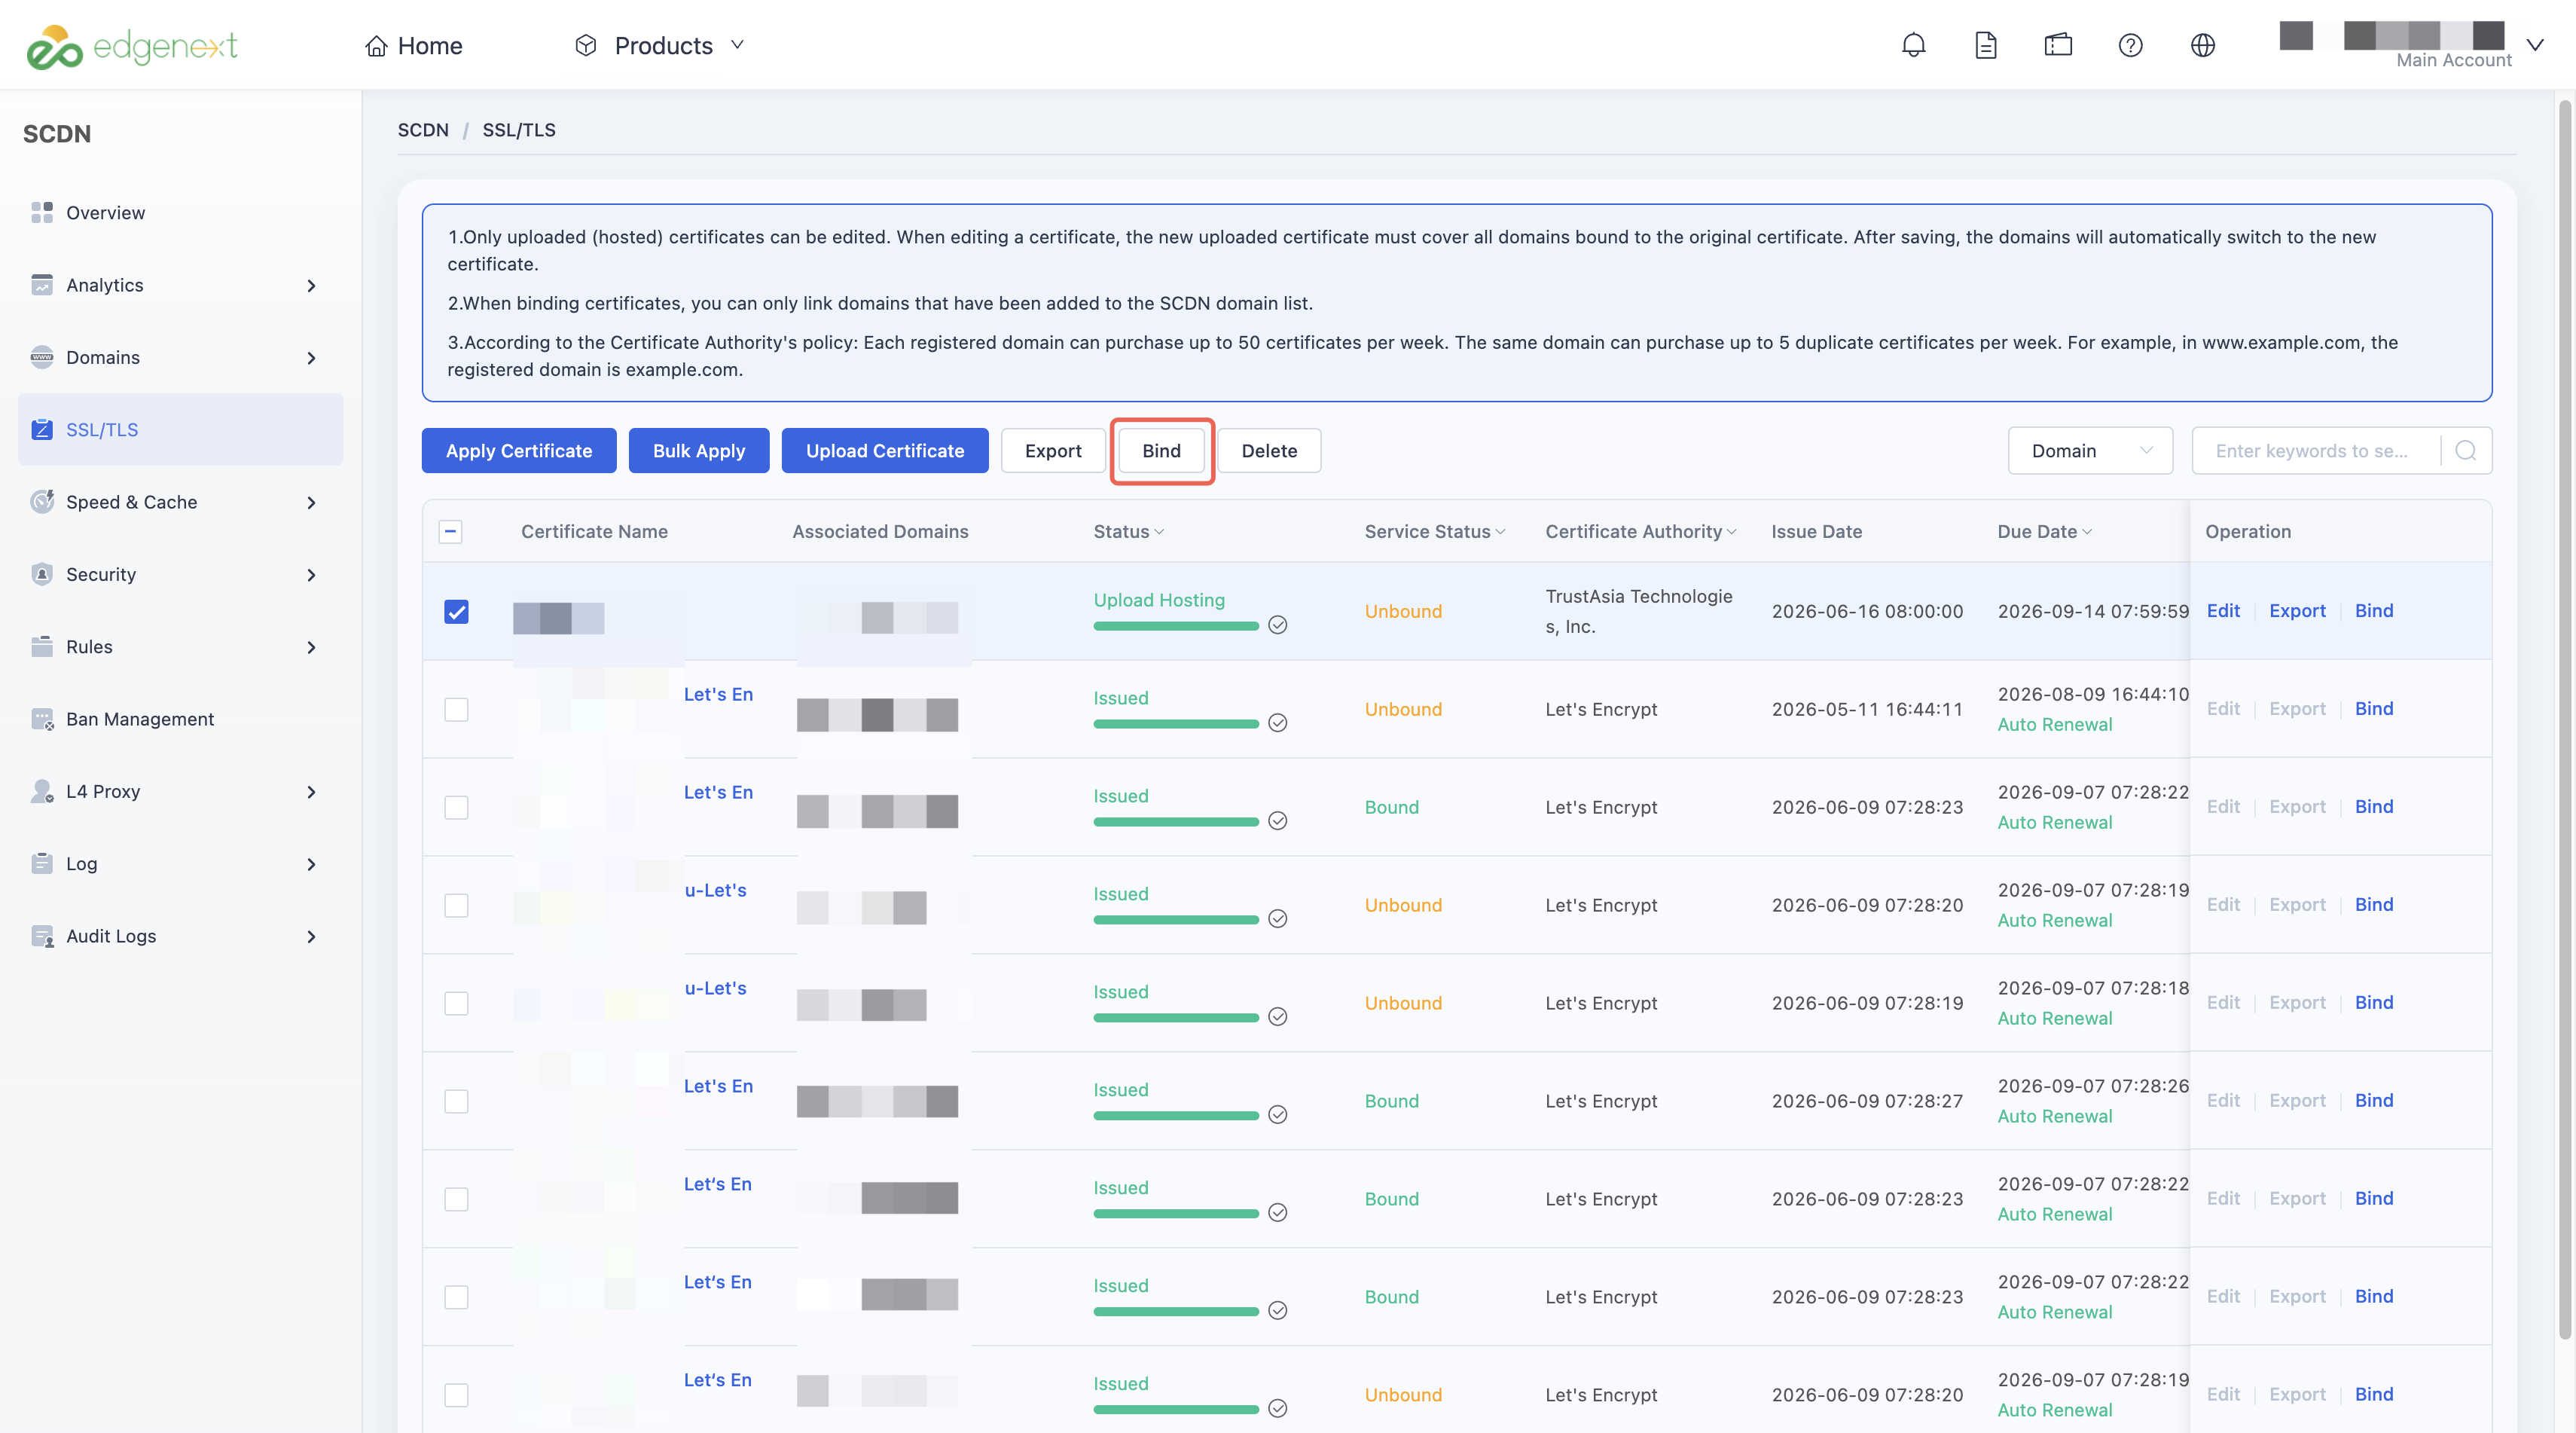Toggle the select-all header checkbox
Screen dimensions: 2576x1433
coord(451,531)
